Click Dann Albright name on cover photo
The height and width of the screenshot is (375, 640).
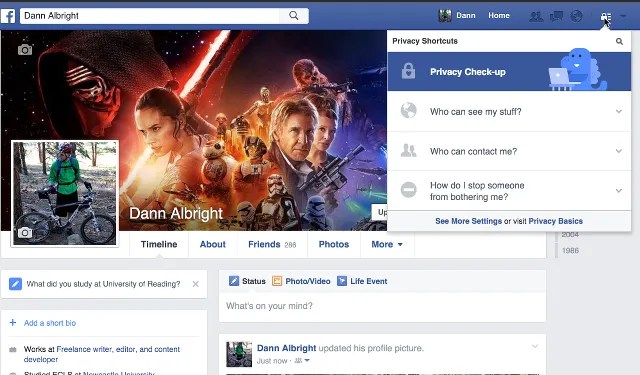point(176,213)
